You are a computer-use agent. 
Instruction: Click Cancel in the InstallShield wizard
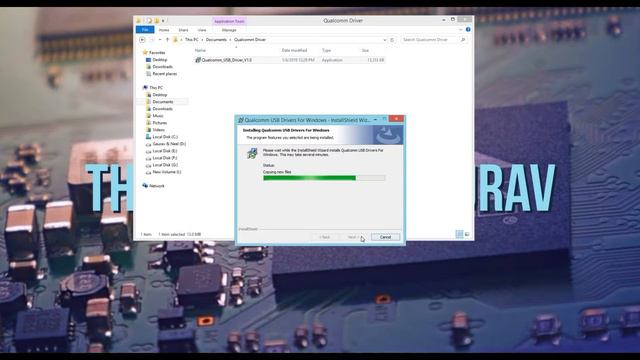(x=385, y=237)
